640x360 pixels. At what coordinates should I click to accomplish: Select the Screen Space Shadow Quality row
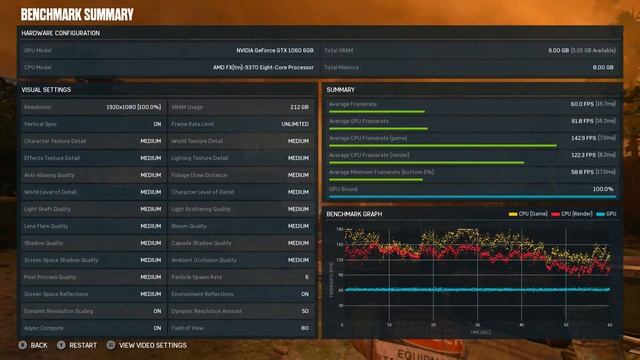[93, 260]
